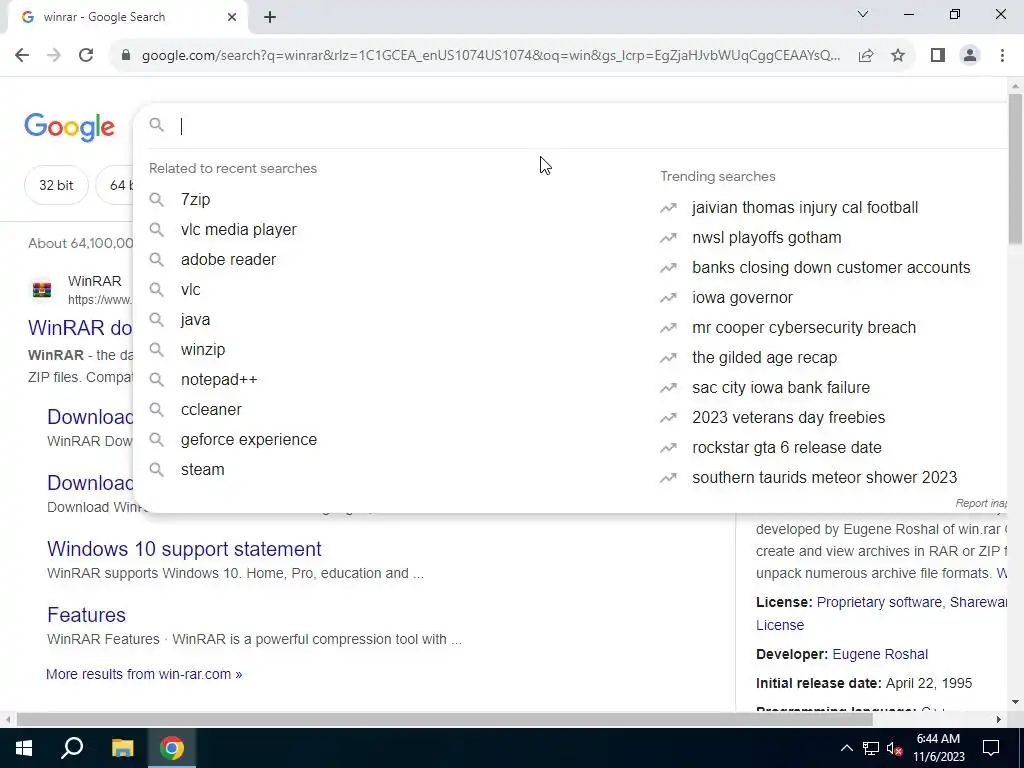Viewport: 1024px width, 768px height.
Task: Choose winzip suggestion
Action: [203, 350]
